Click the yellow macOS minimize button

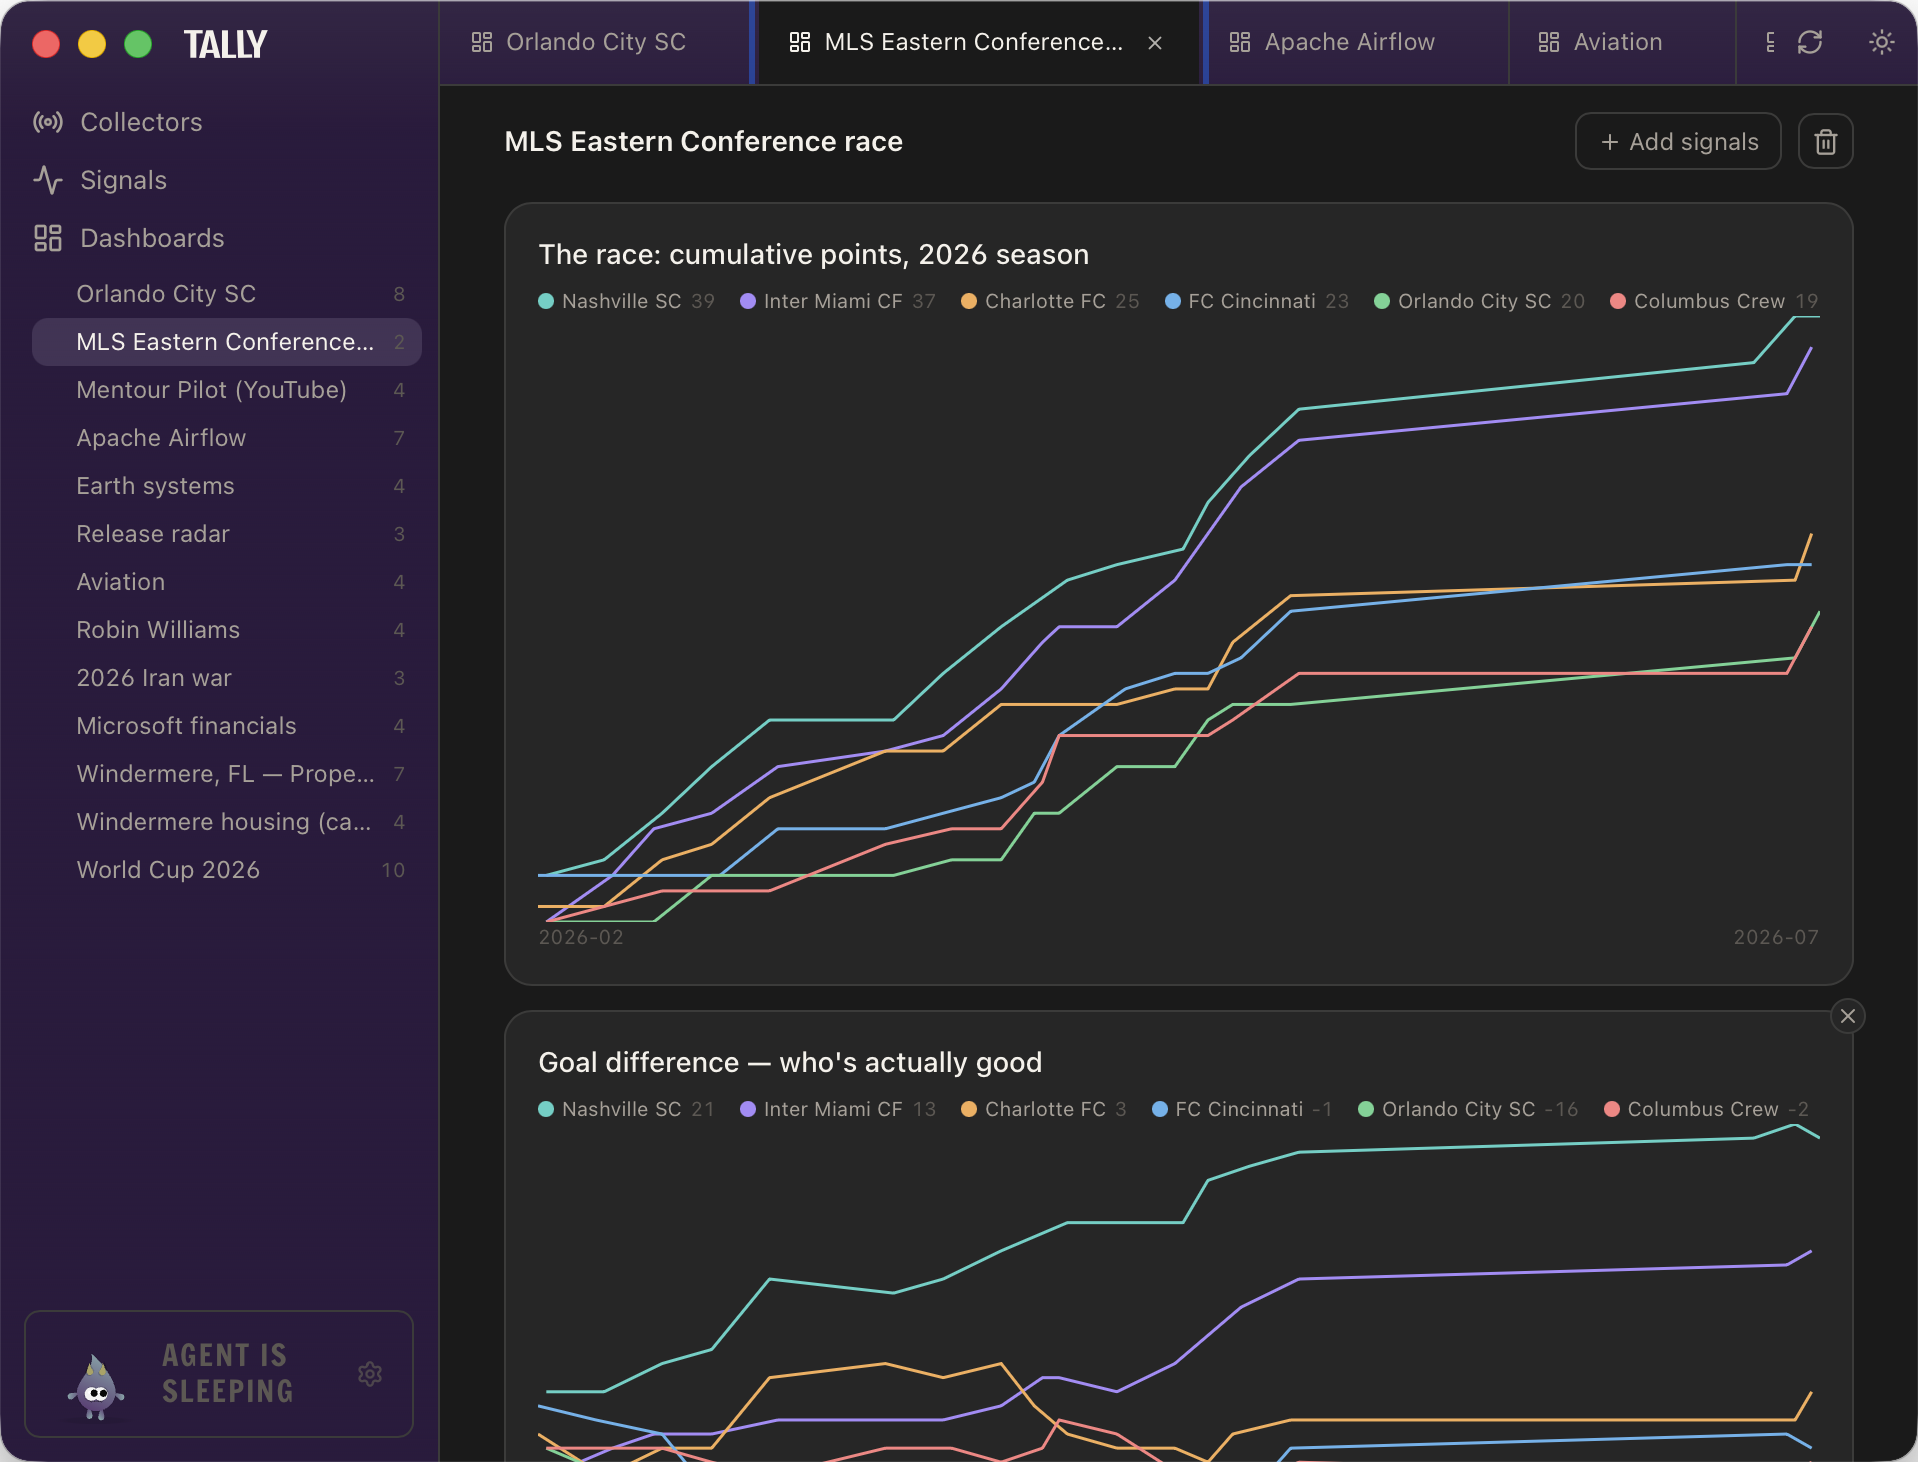pos(92,44)
